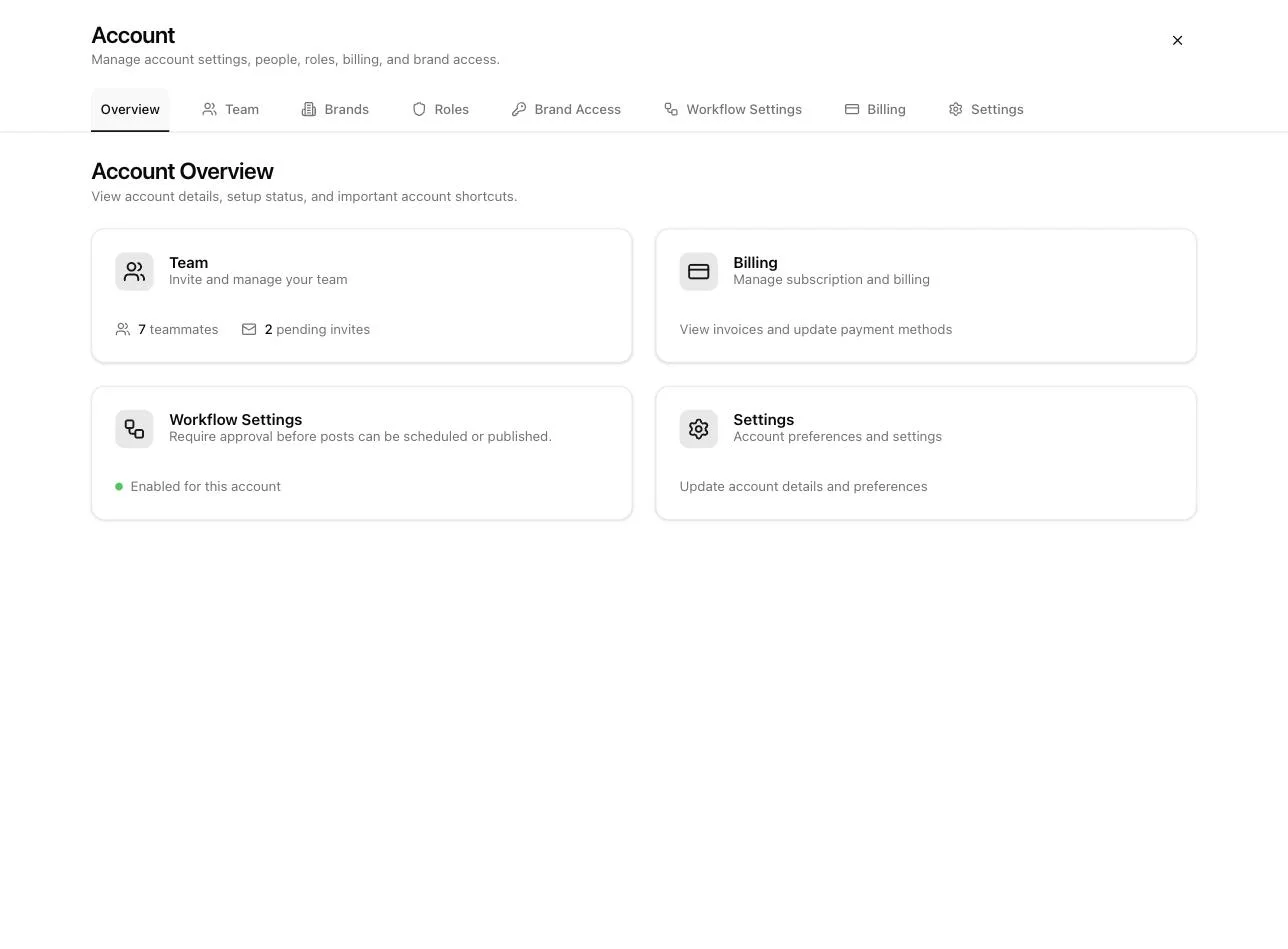Click the Settings card's gear icon
This screenshot has width=1288, height=949.
(699, 429)
